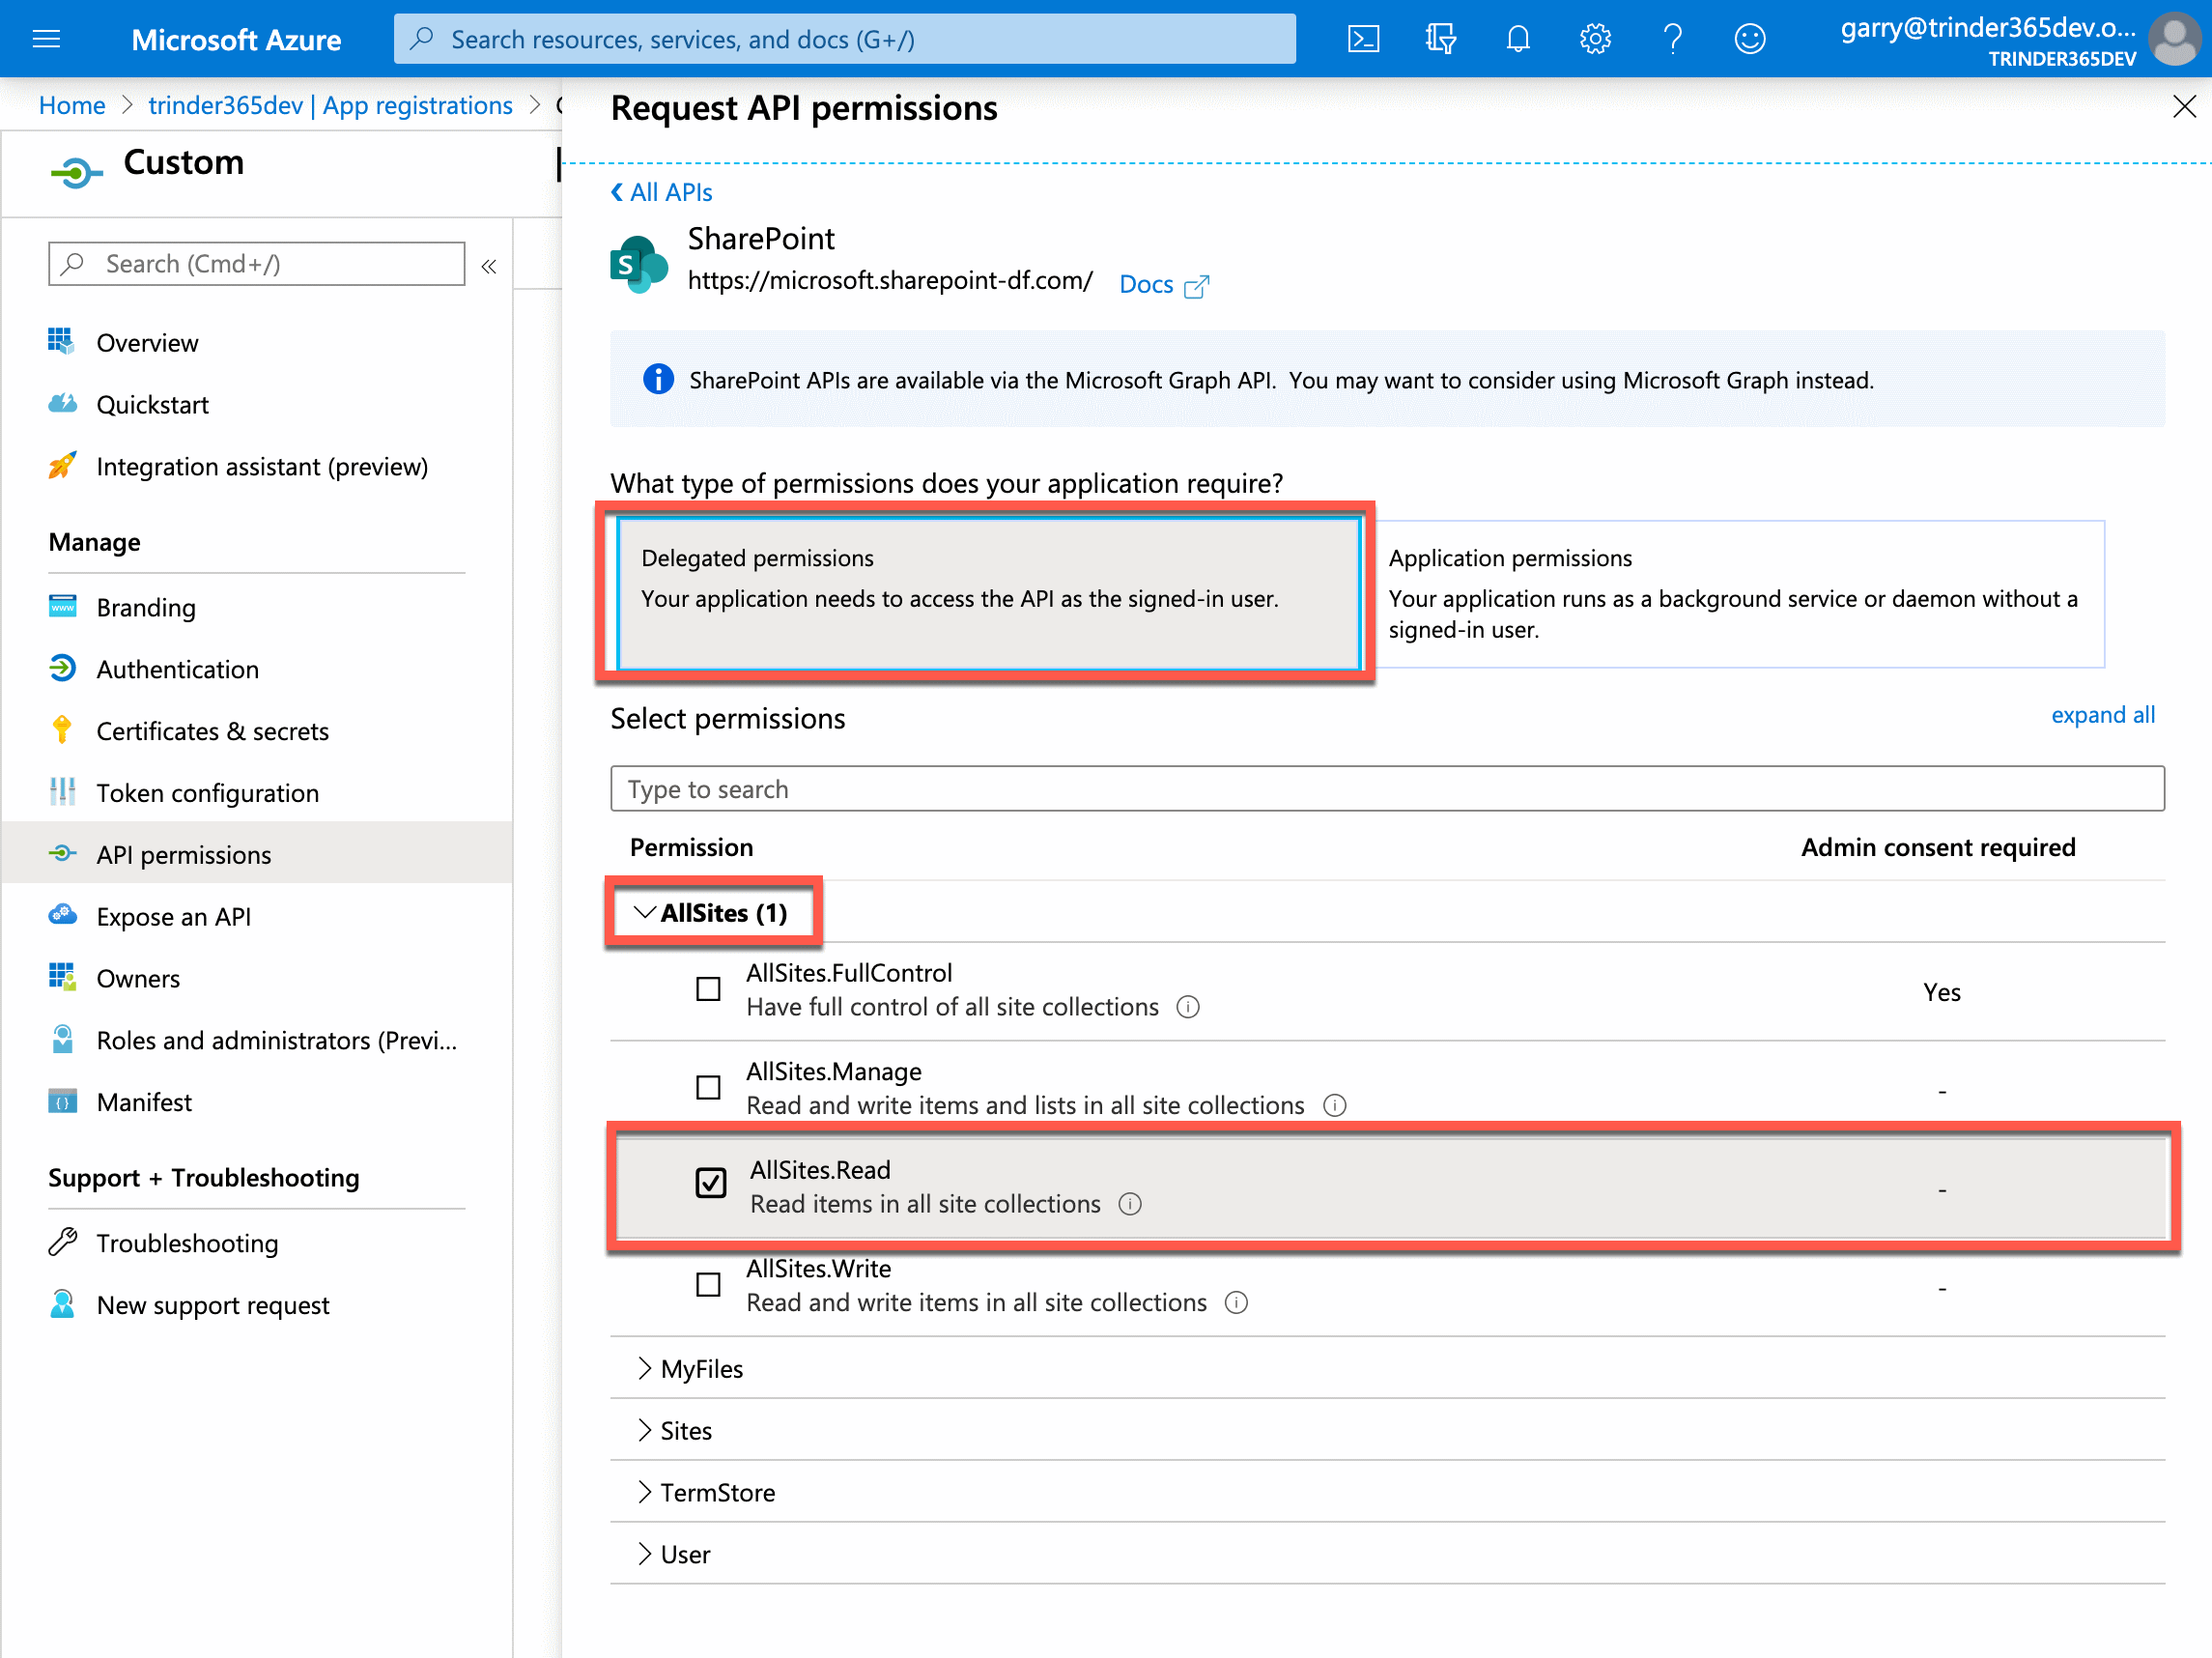Select Delegated permissions option

point(988,593)
